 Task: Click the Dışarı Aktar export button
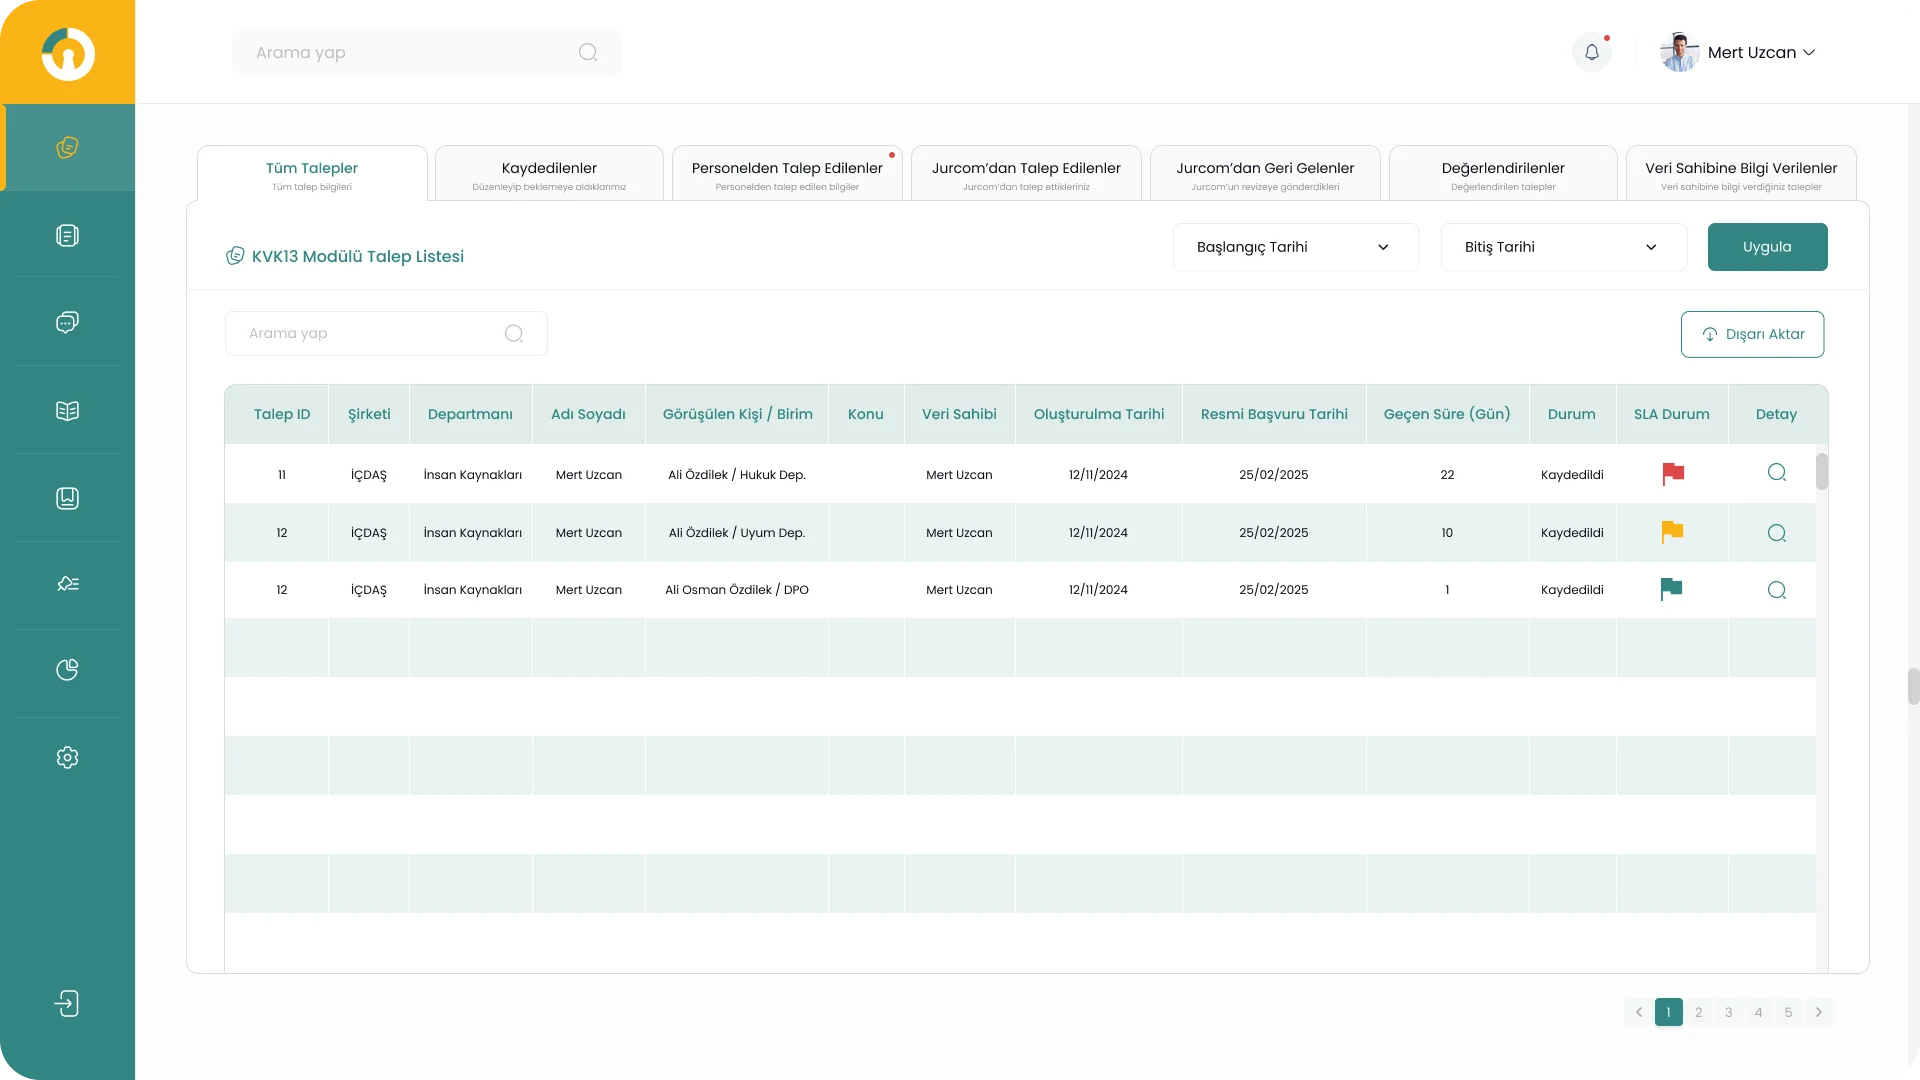point(1752,334)
